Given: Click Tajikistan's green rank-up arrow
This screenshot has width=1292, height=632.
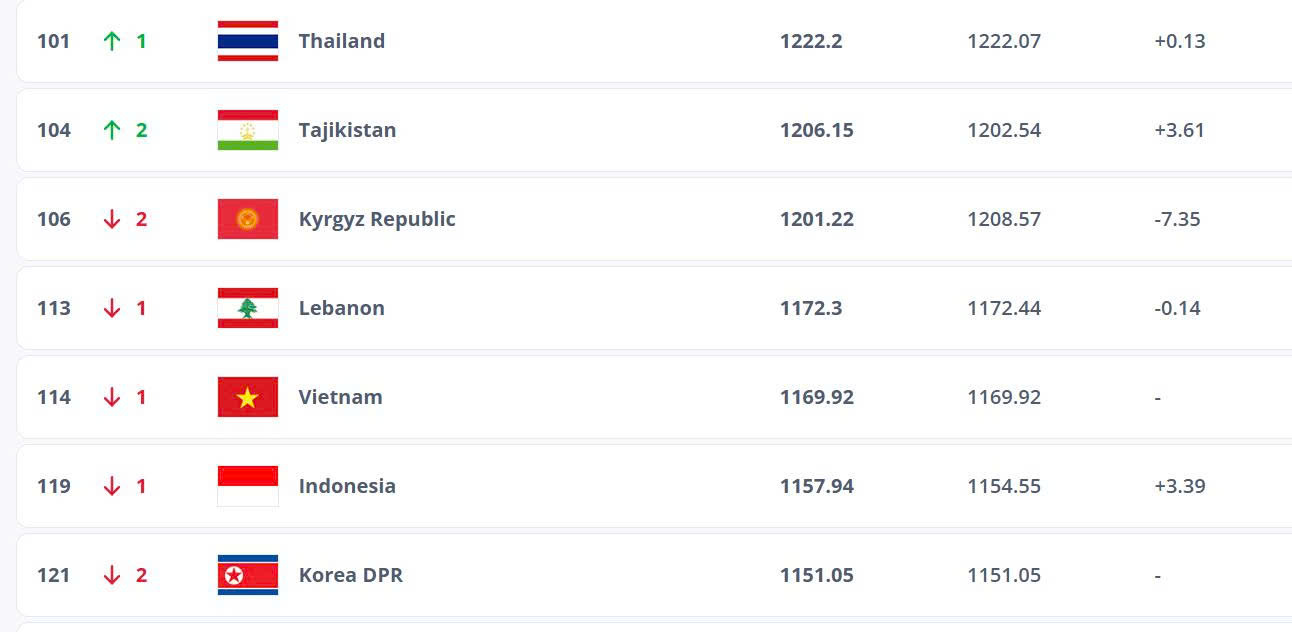Looking at the screenshot, I should coord(112,130).
